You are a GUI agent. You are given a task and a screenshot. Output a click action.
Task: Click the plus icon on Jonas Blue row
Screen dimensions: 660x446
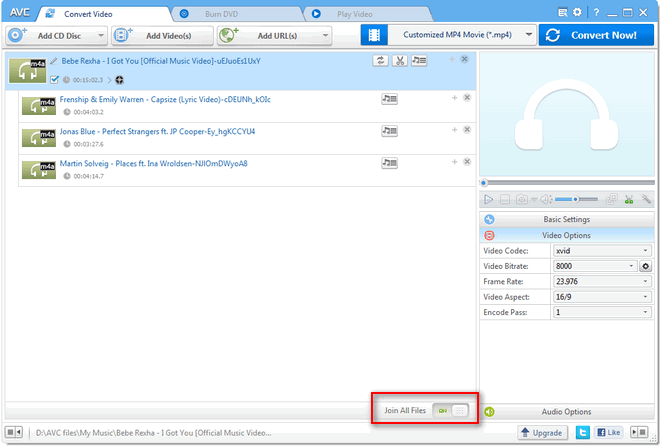455,130
